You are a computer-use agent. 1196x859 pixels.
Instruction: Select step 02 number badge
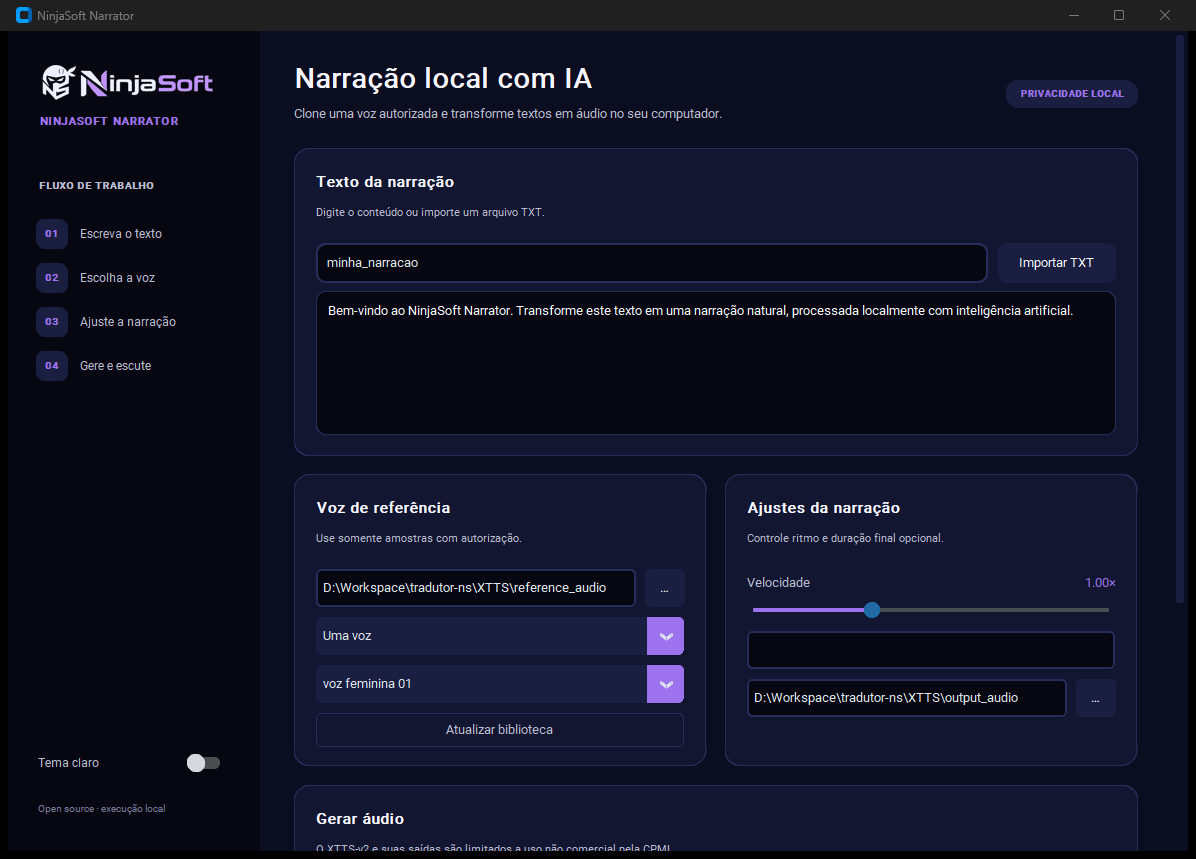(52, 278)
